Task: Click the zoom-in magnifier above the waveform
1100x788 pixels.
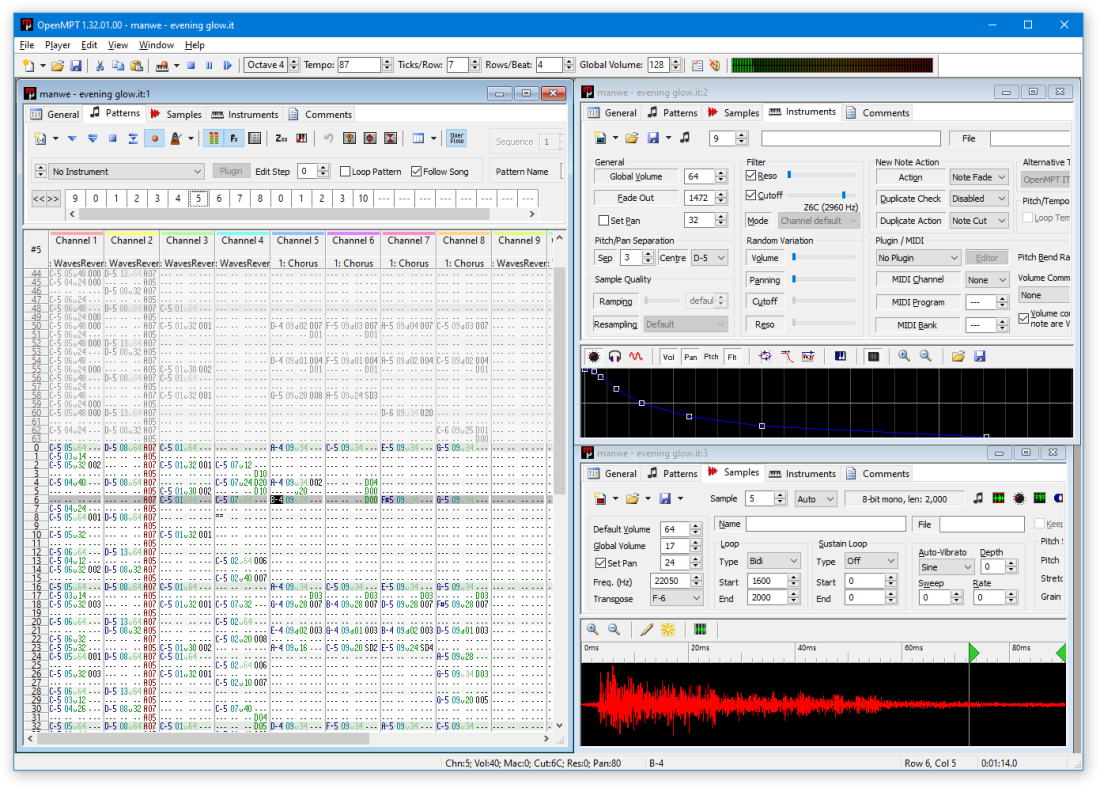Action: point(592,629)
